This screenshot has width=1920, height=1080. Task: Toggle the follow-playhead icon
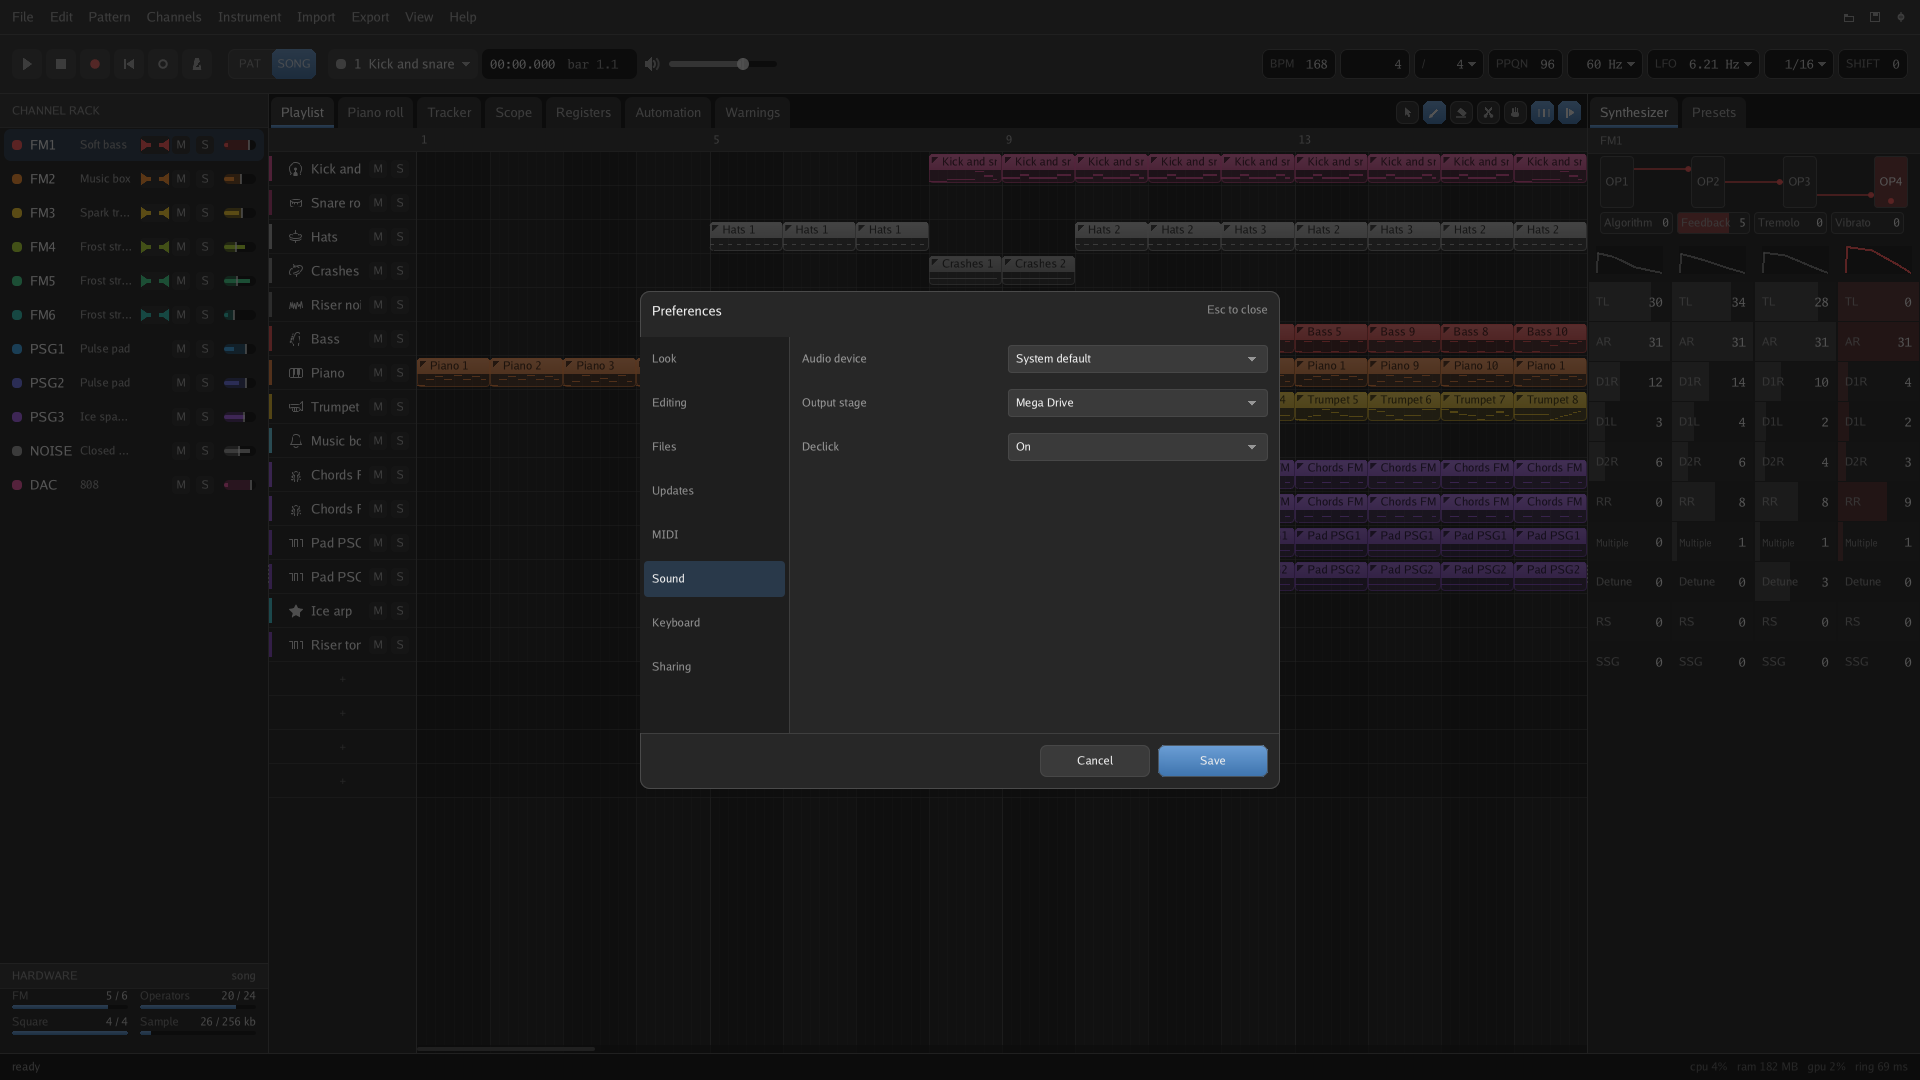click(x=1570, y=113)
